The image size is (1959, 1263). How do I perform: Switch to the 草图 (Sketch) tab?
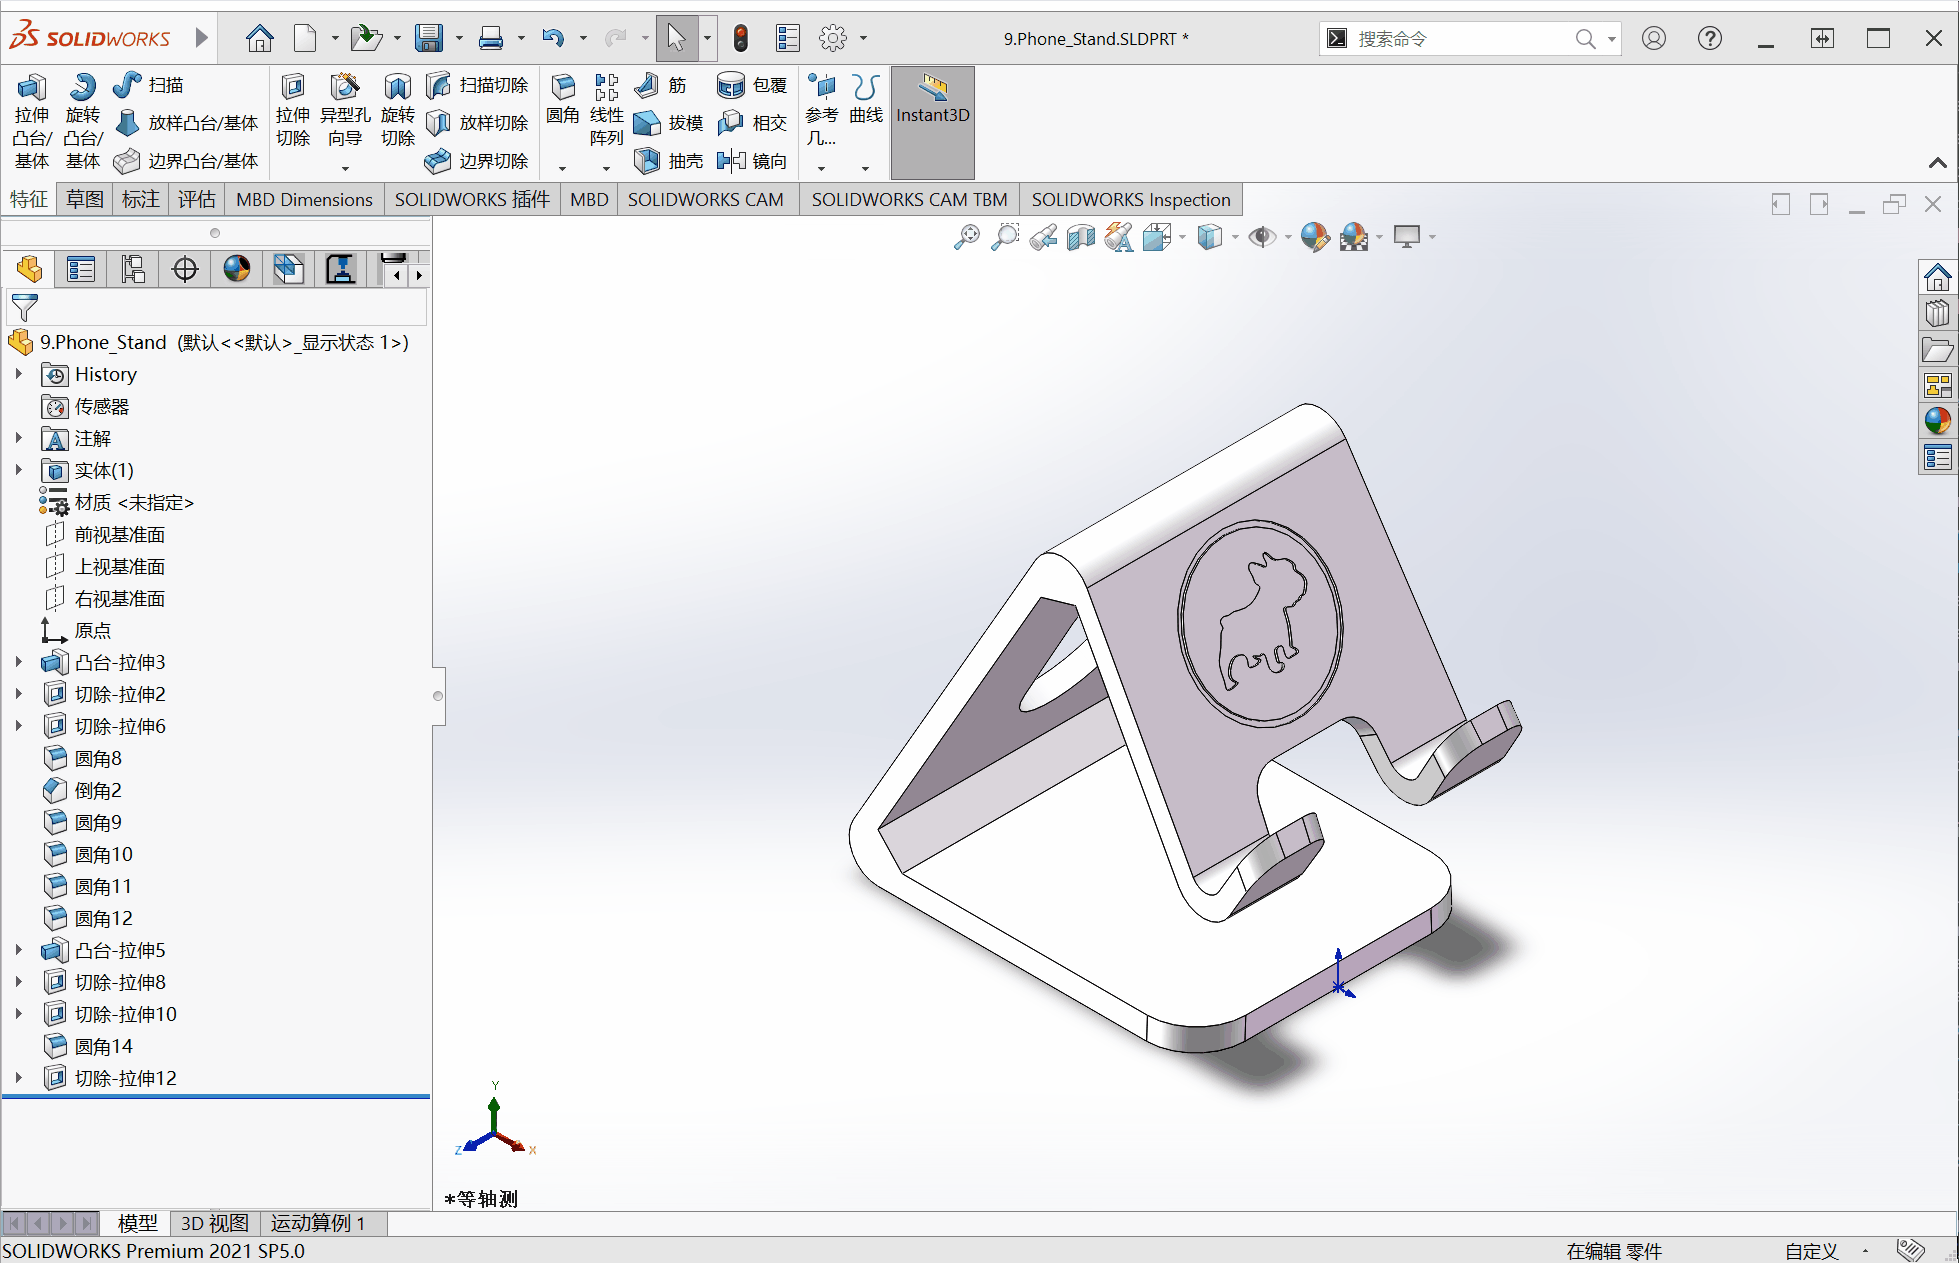click(x=85, y=199)
